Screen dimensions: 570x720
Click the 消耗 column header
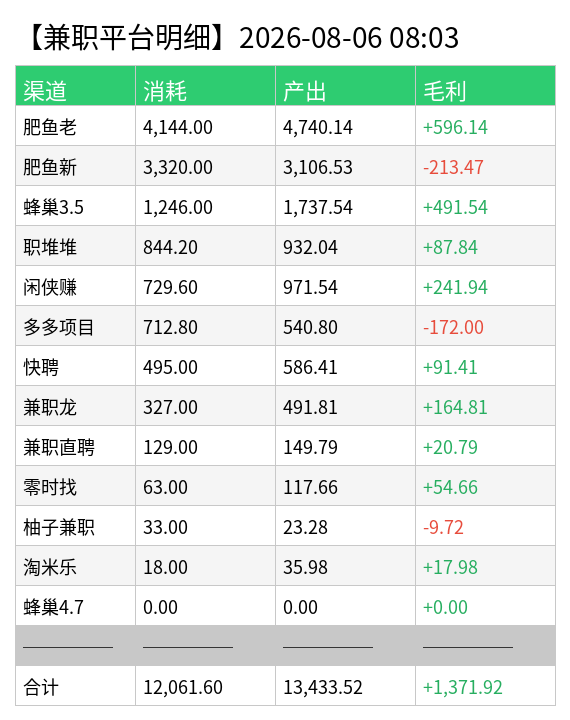click(x=205, y=86)
